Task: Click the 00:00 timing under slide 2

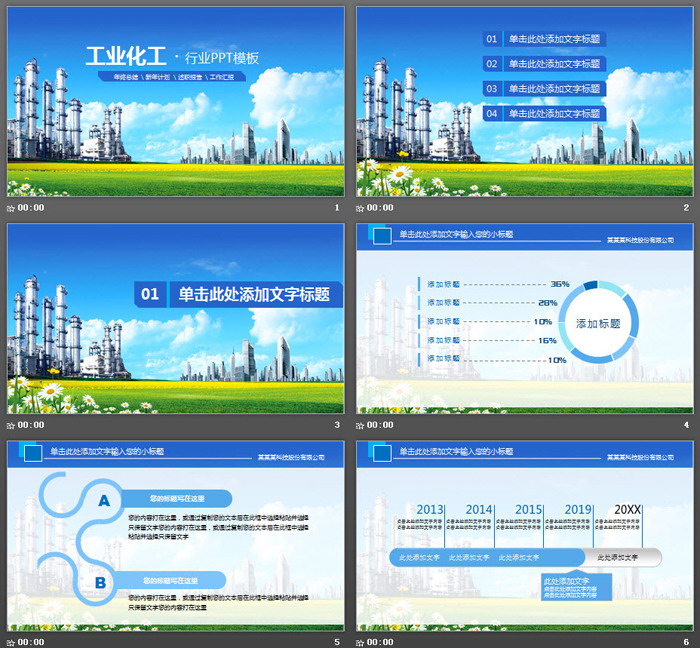Action: [381, 208]
